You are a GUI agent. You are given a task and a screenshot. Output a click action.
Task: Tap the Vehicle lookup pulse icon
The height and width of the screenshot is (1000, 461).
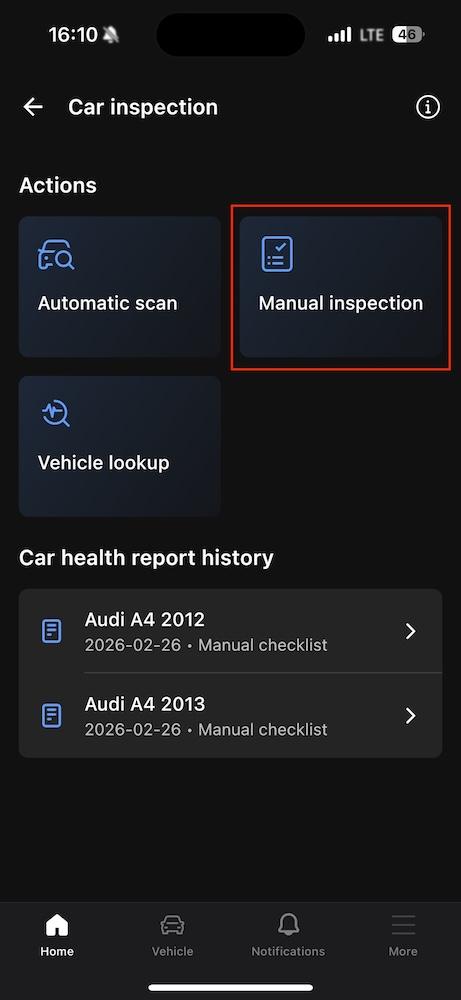click(x=55, y=414)
